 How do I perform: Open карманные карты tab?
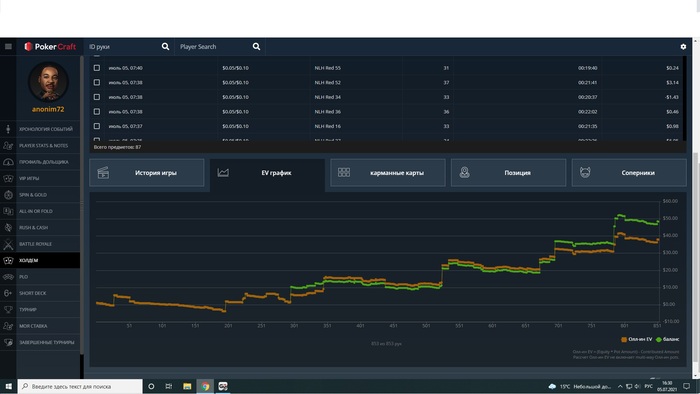click(388, 173)
